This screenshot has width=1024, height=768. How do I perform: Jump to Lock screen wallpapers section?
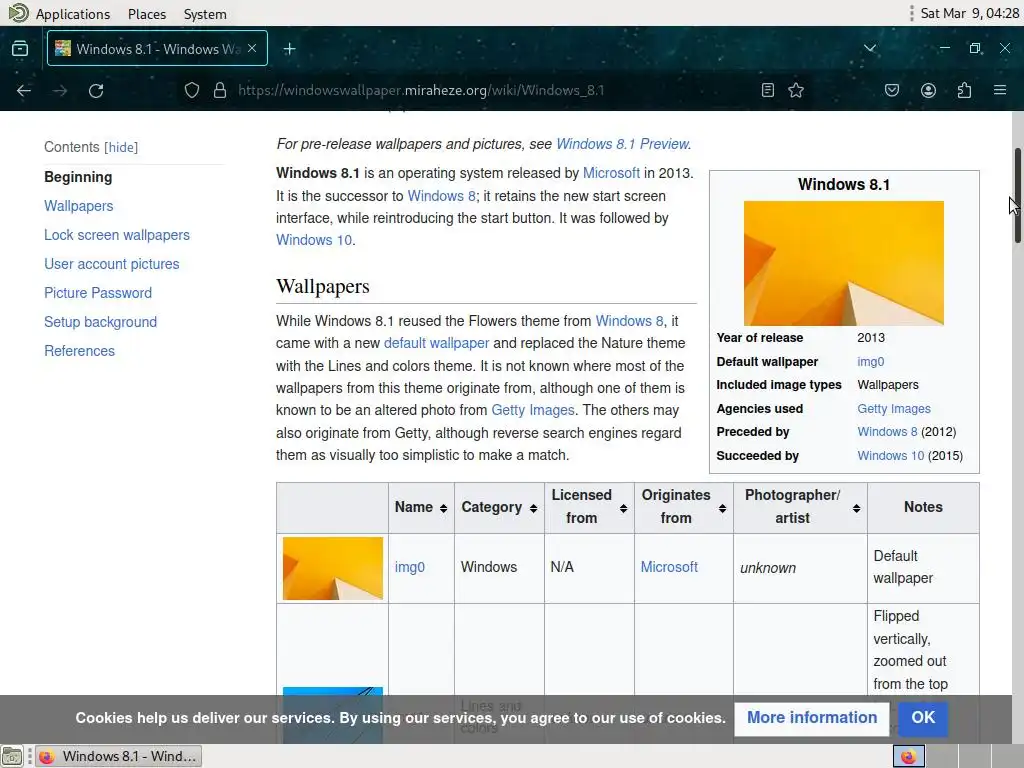117,235
